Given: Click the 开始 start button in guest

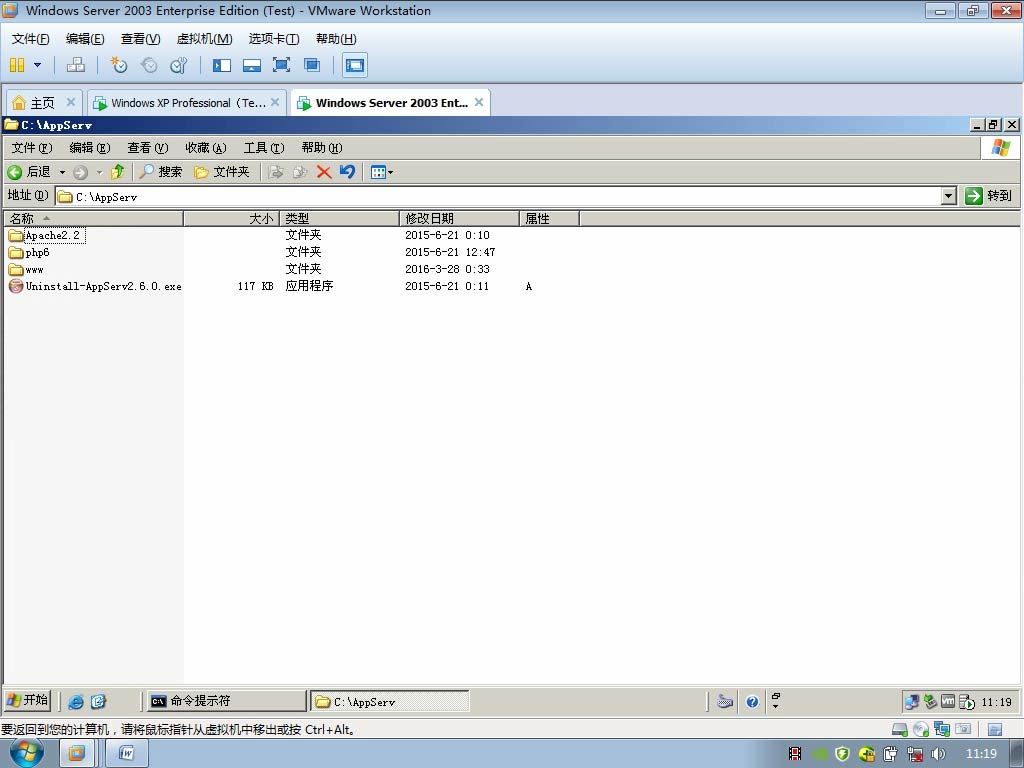Looking at the screenshot, I should click(x=27, y=701).
